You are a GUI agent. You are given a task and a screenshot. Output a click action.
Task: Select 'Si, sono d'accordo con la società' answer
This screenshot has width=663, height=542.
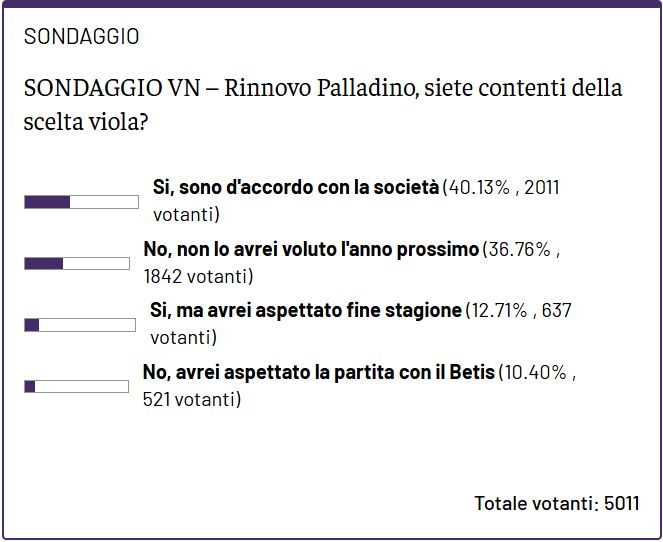tap(295, 187)
